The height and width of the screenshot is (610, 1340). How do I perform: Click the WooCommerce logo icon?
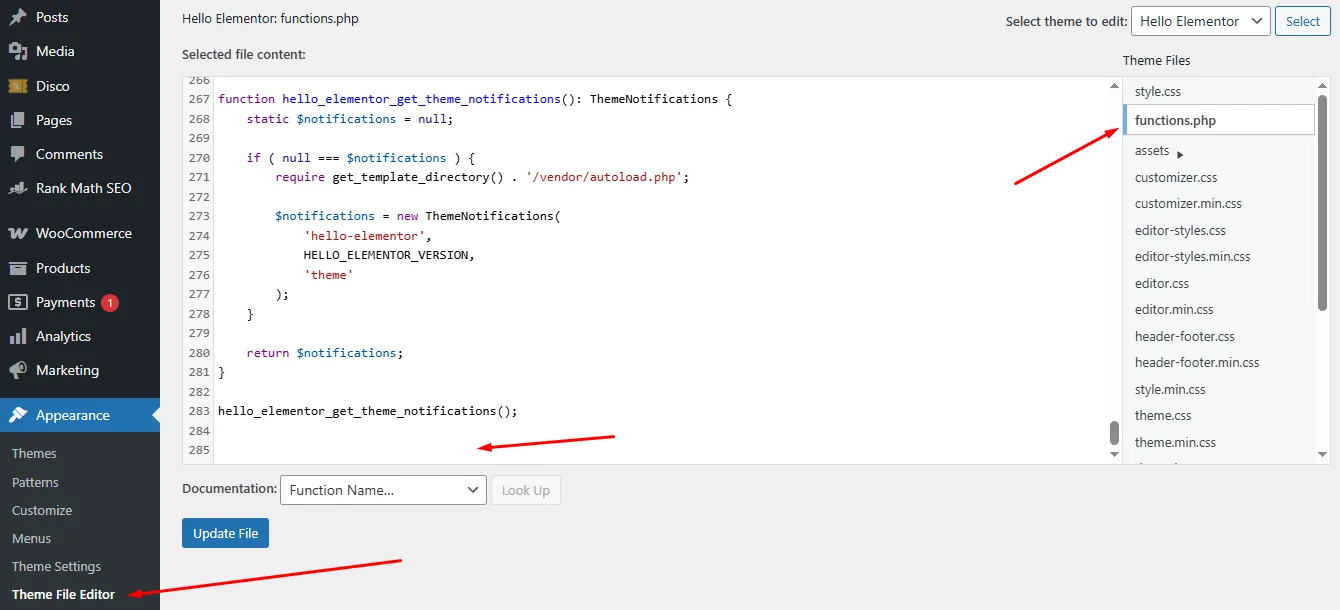pos(18,233)
